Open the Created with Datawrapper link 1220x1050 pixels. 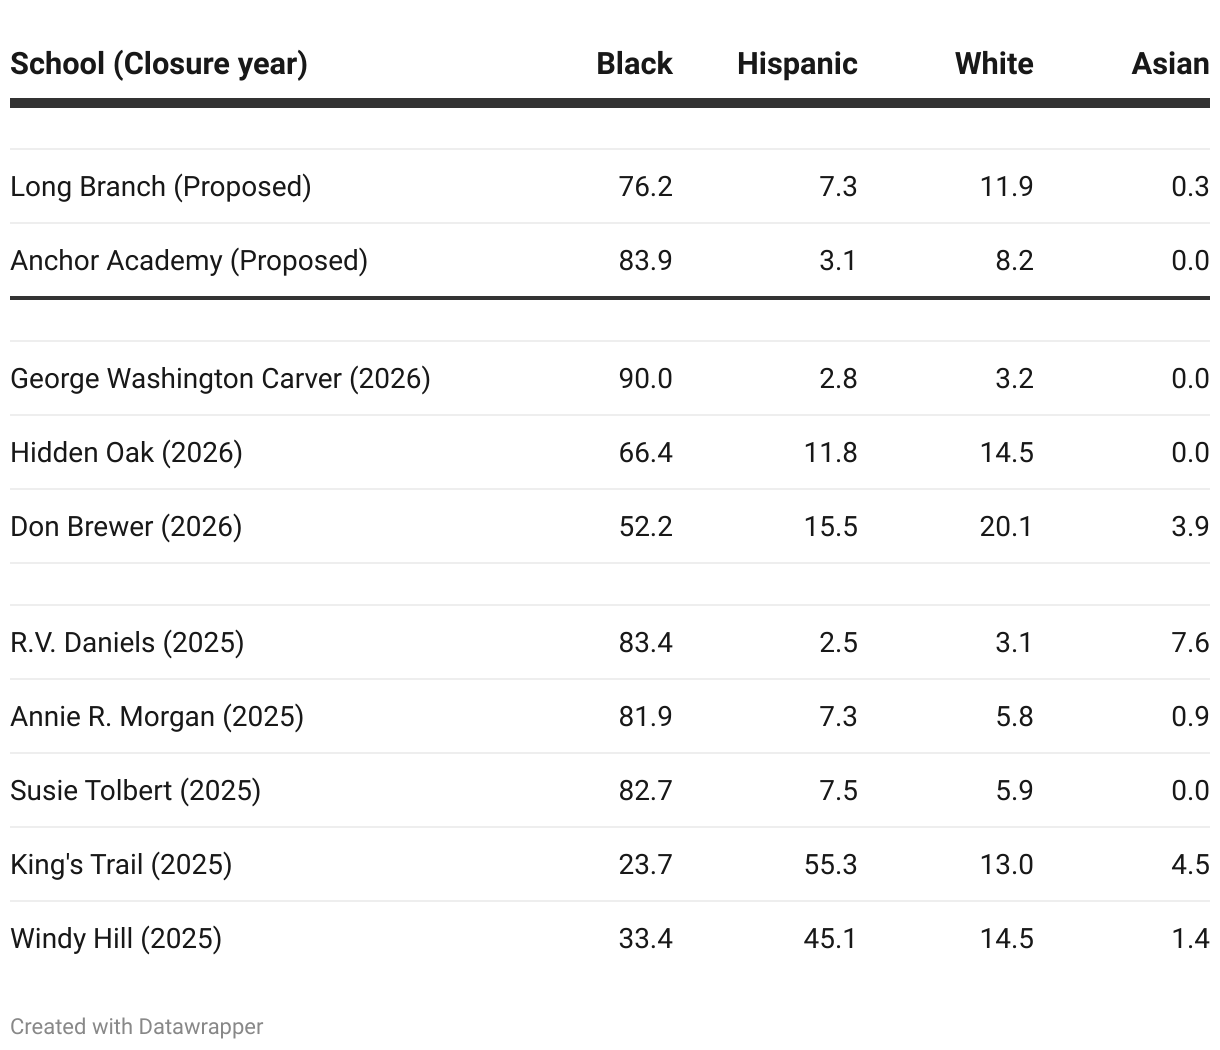[137, 1027]
